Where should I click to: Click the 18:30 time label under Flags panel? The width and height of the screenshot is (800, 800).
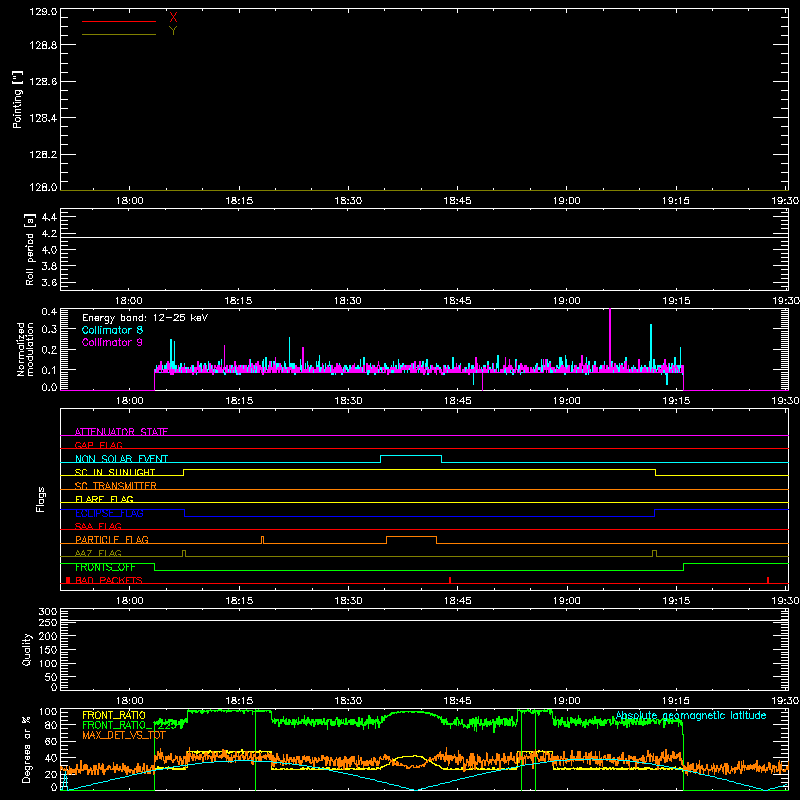click(x=348, y=601)
